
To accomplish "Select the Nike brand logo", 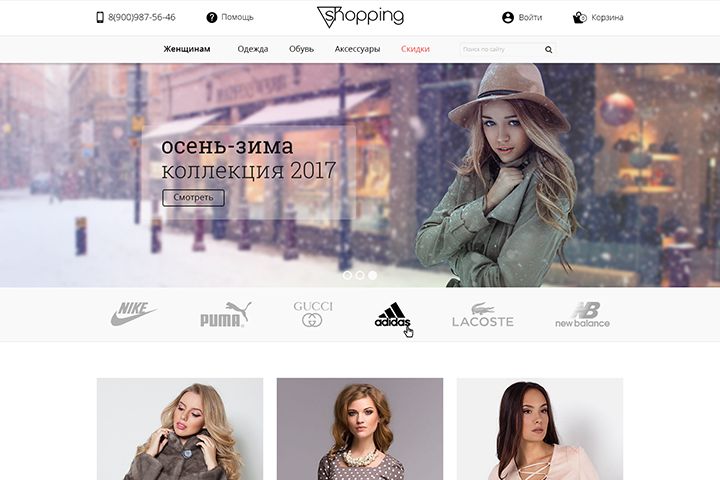I will tap(134, 314).
